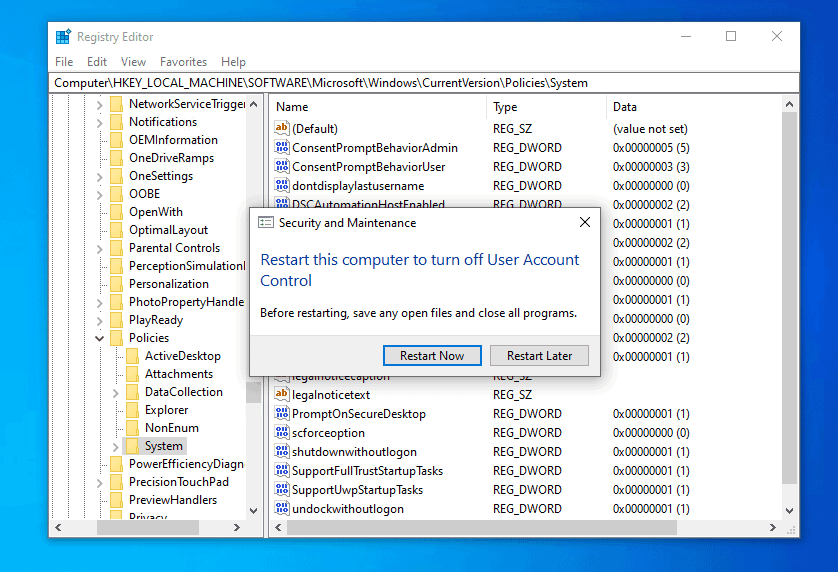Click the (Default) string value icon

[x=281, y=129]
